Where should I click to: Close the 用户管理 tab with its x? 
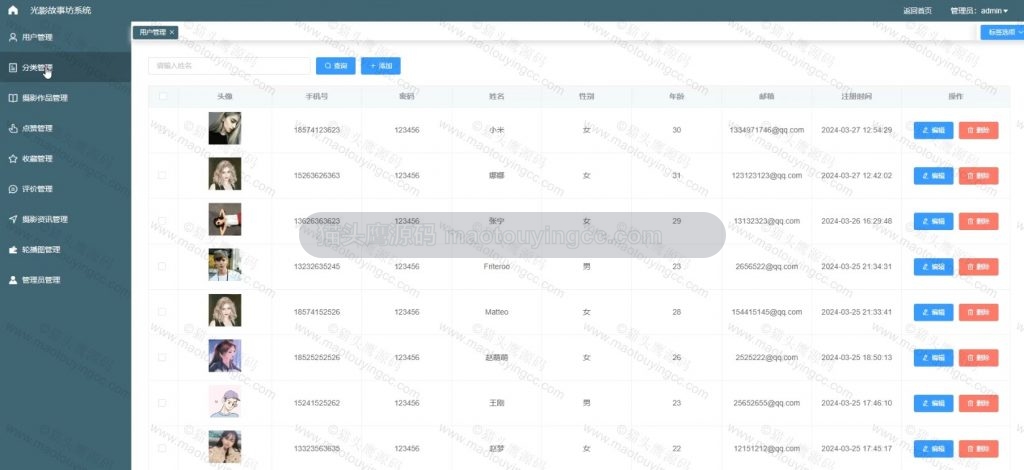(x=172, y=32)
